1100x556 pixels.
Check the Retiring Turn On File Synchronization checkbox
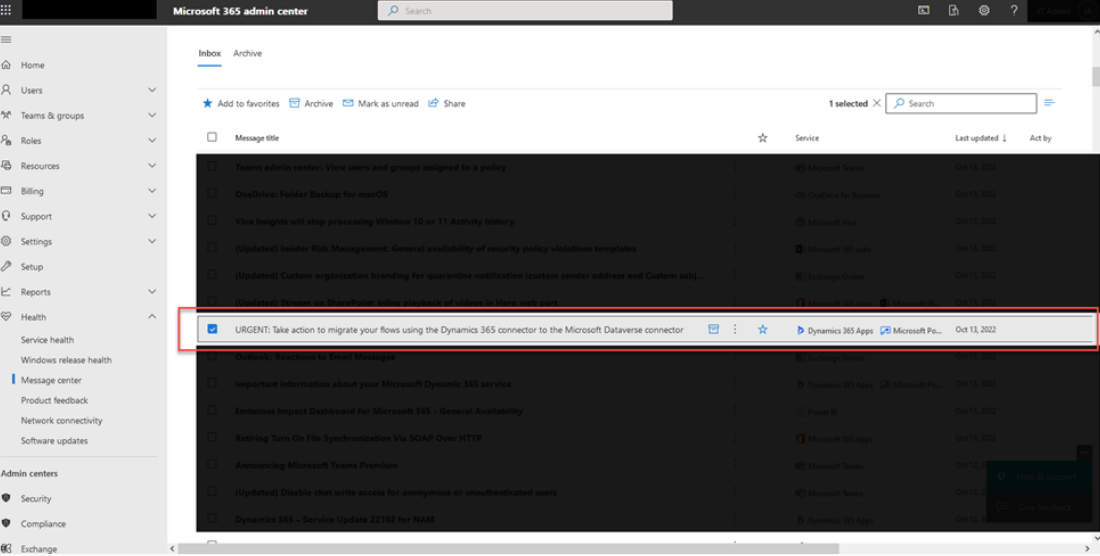(x=212, y=438)
